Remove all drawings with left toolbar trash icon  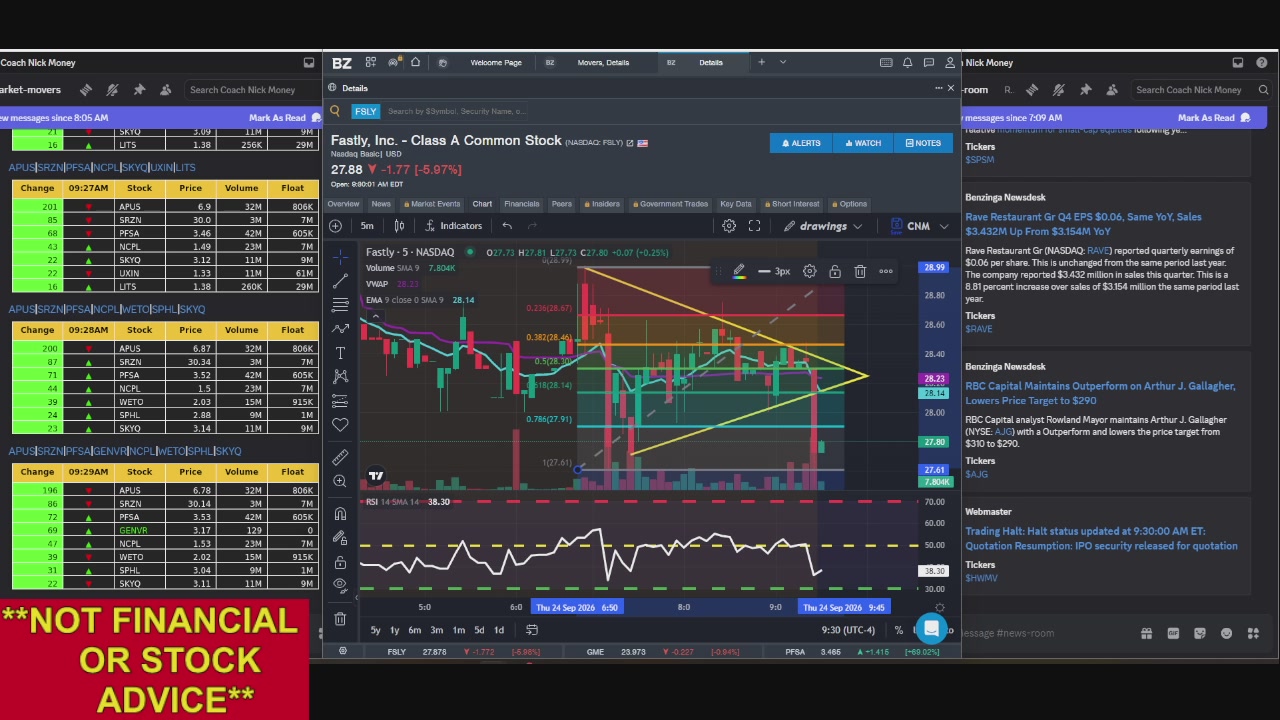340,619
